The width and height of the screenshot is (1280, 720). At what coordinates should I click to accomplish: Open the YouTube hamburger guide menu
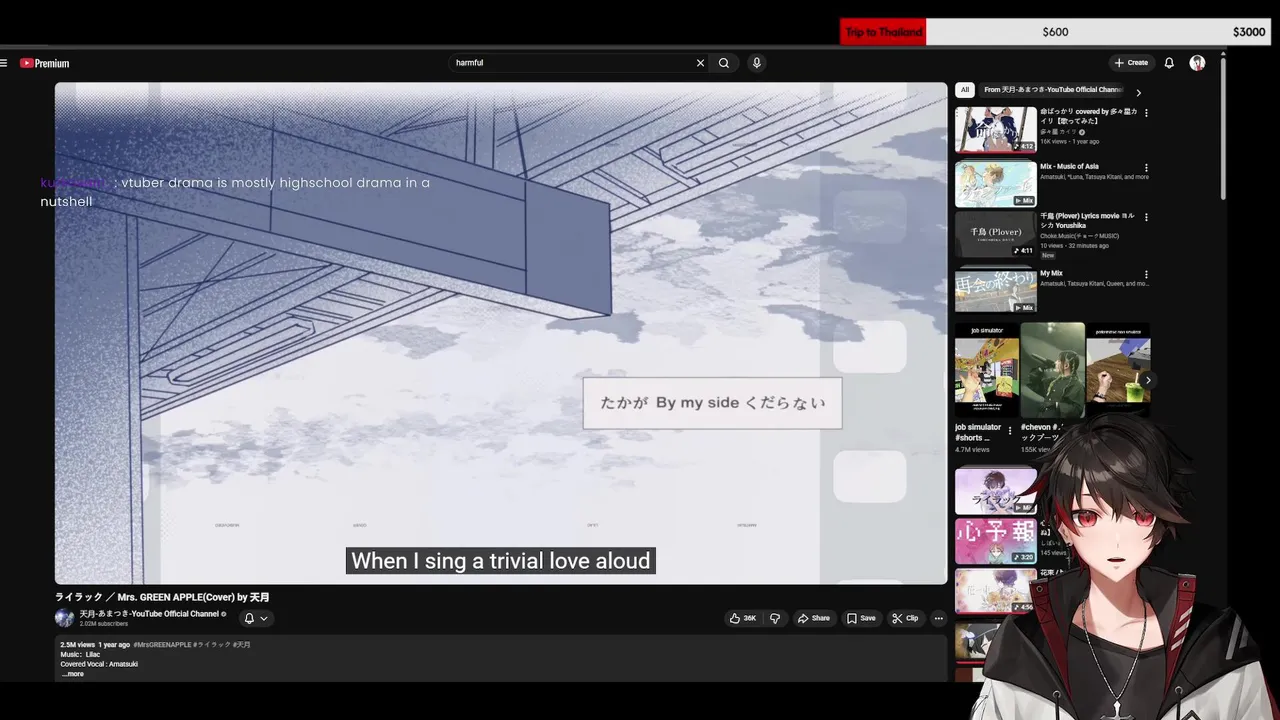(4, 63)
